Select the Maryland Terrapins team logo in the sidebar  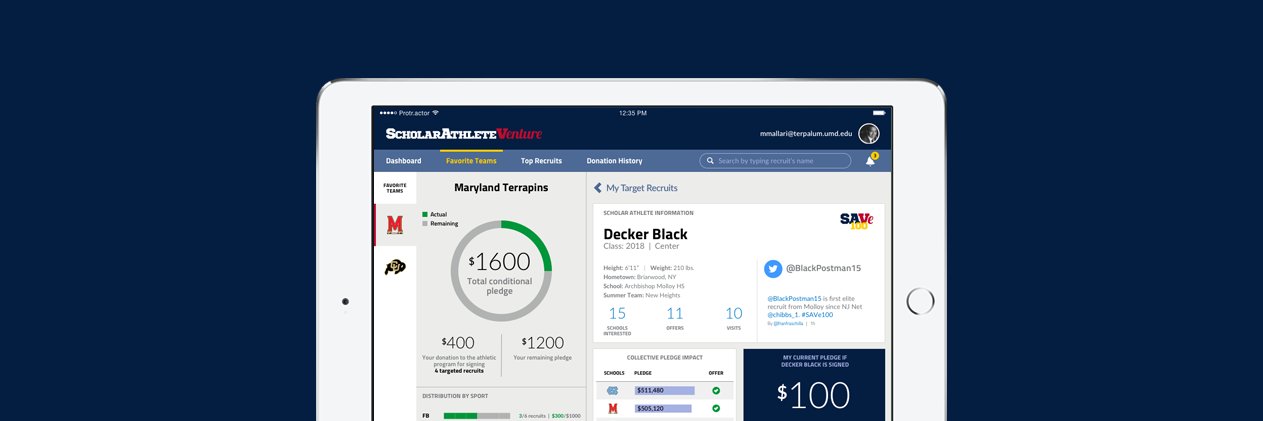pyautogui.click(x=395, y=225)
